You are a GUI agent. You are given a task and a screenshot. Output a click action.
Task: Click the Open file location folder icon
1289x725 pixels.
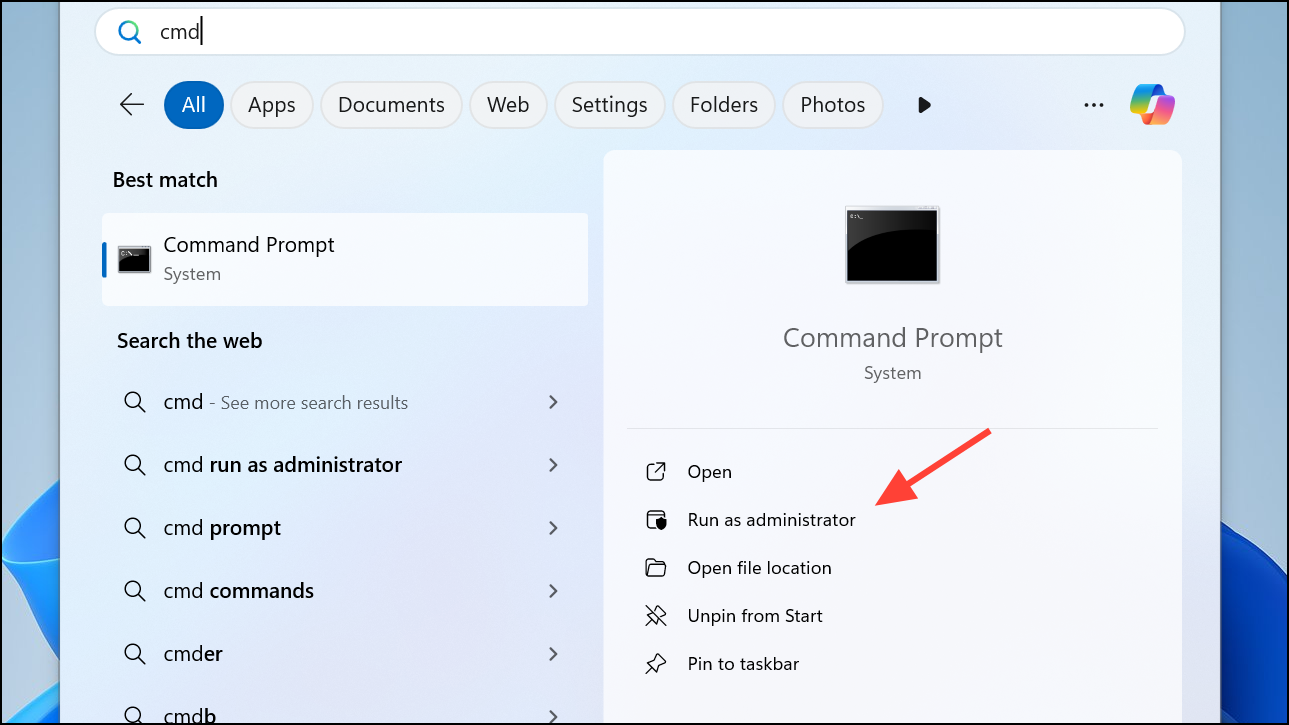656,568
